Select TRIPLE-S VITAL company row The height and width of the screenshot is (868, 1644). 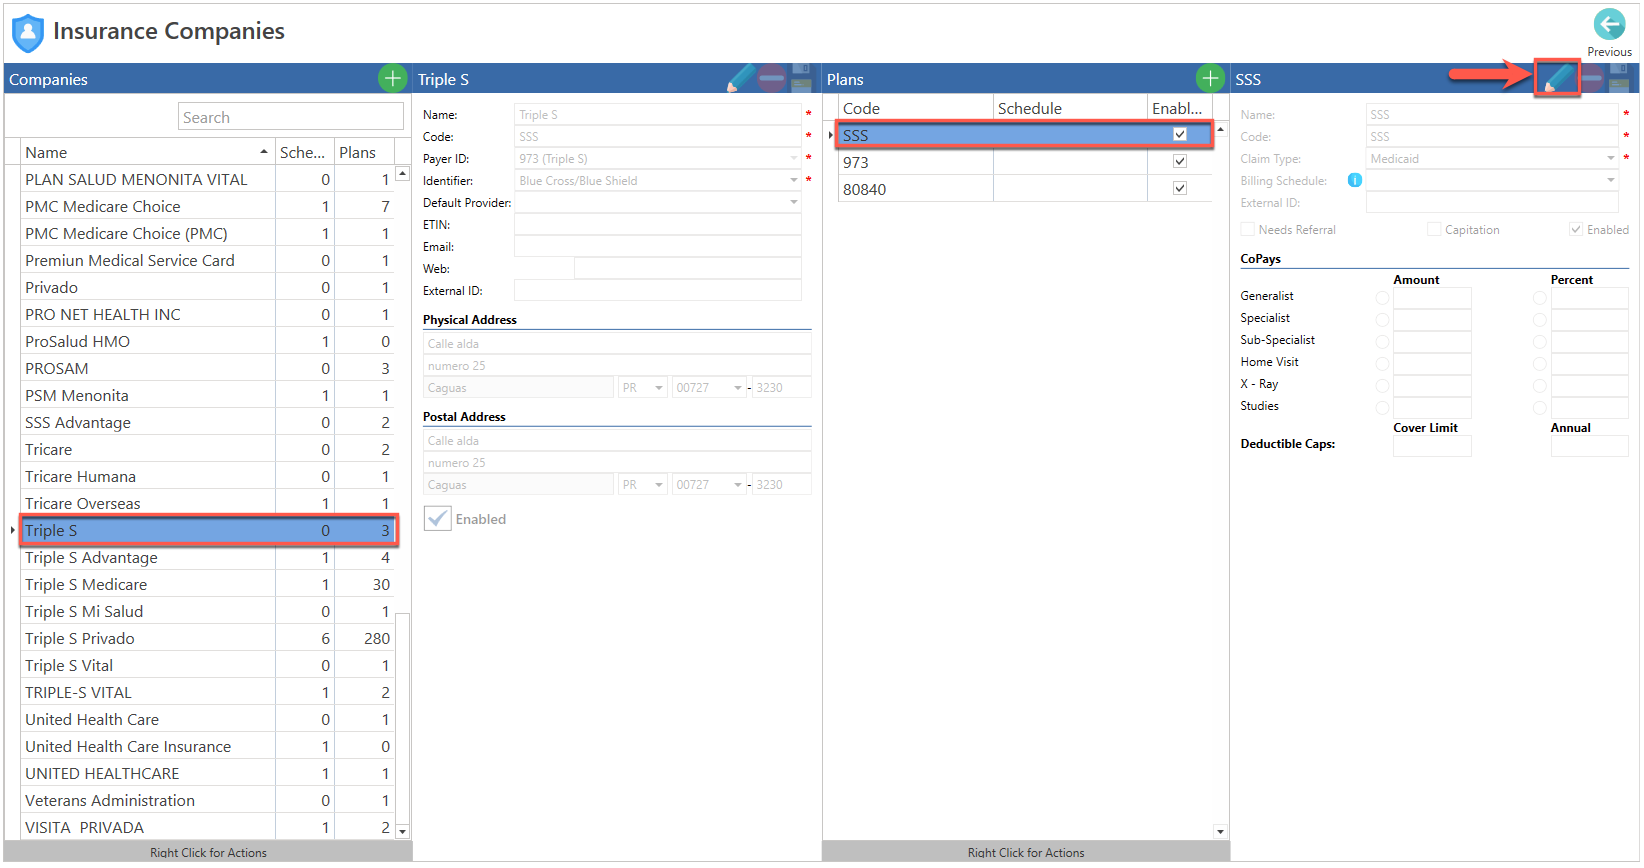pyautogui.click(x=208, y=692)
